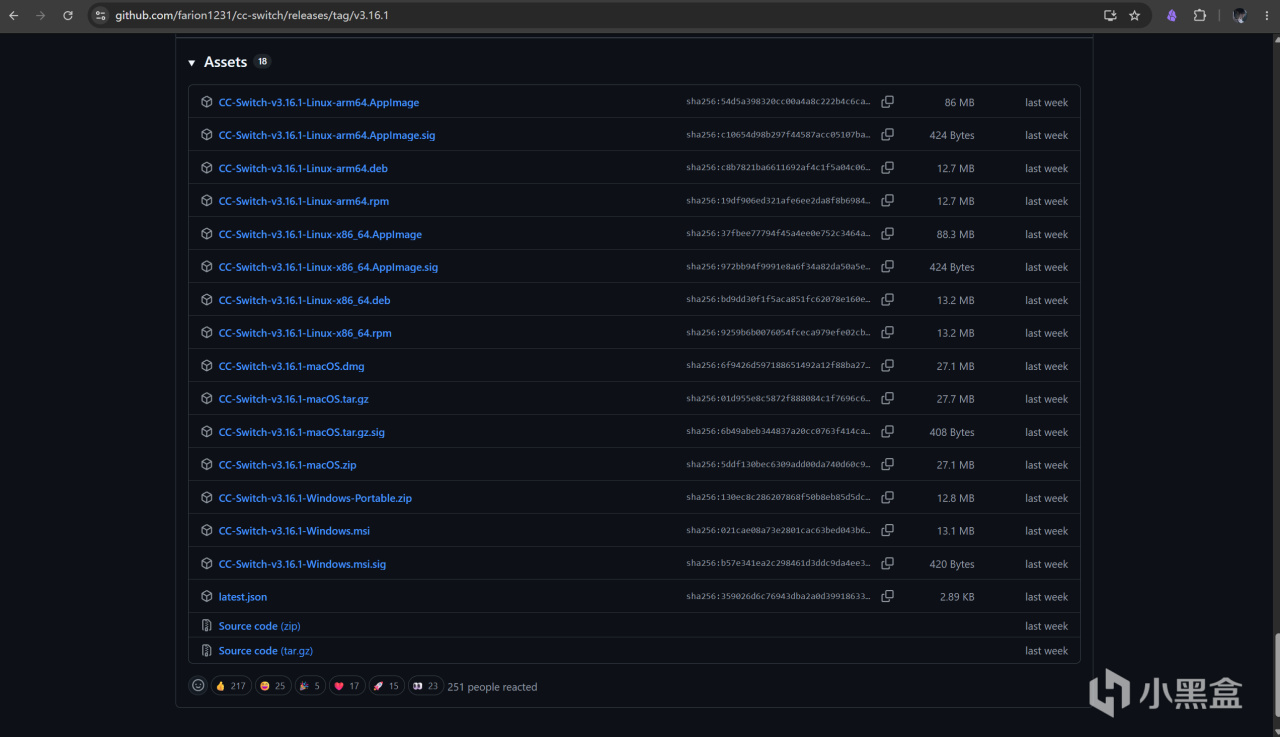
Task: Open the latest.json asset link
Action: (243, 597)
